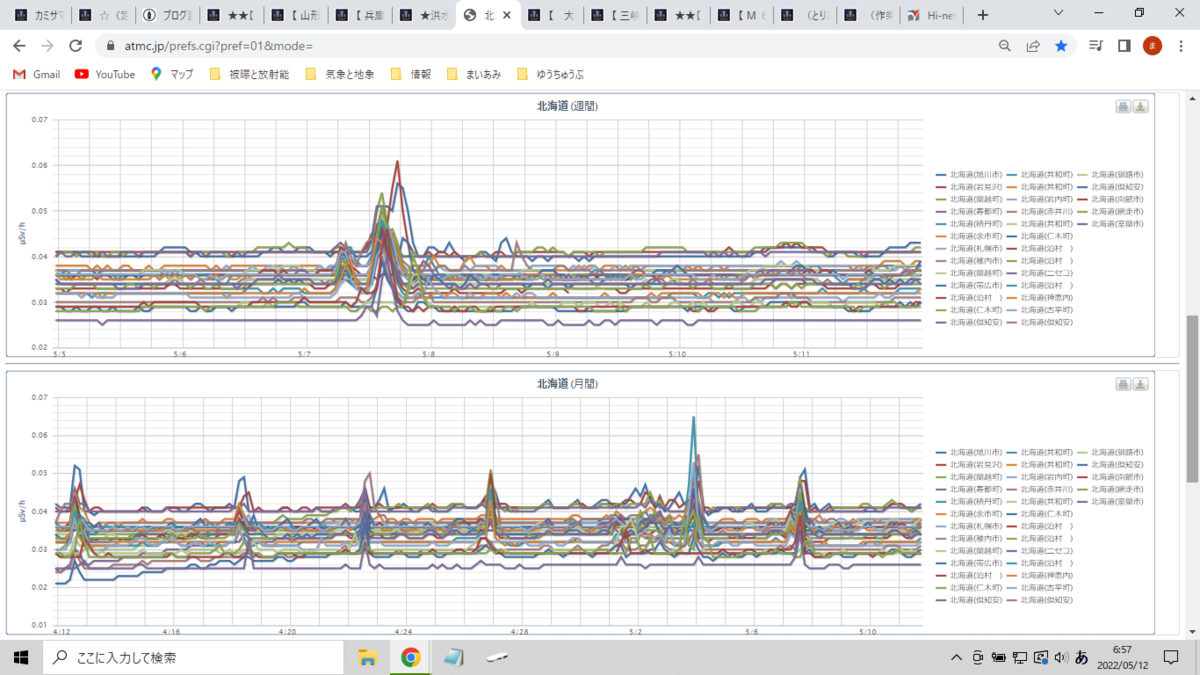
Task: Open the page zoom magnifier icon
Action: tap(1005, 46)
